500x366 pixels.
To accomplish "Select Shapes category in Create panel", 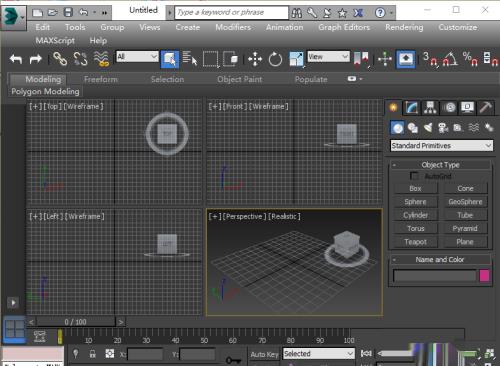I will 413,128.
